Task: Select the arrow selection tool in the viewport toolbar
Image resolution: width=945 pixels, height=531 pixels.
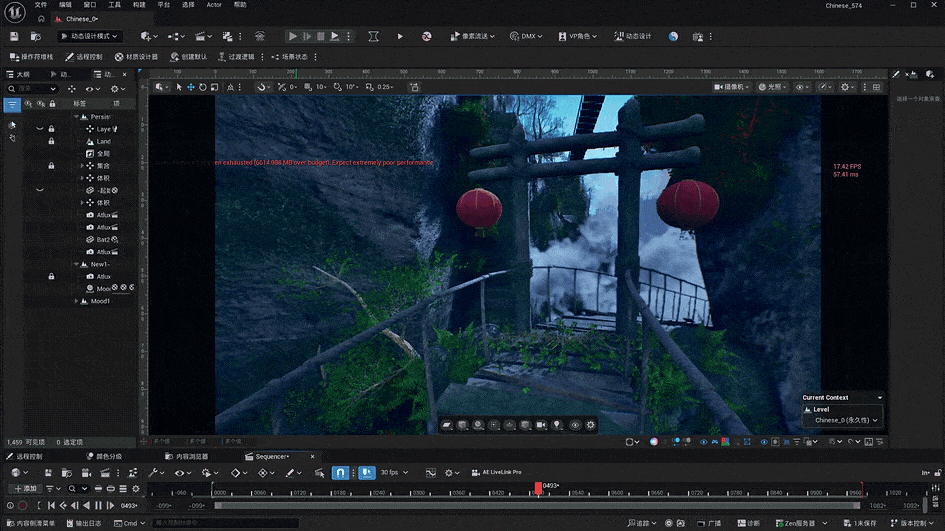Action: point(179,87)
